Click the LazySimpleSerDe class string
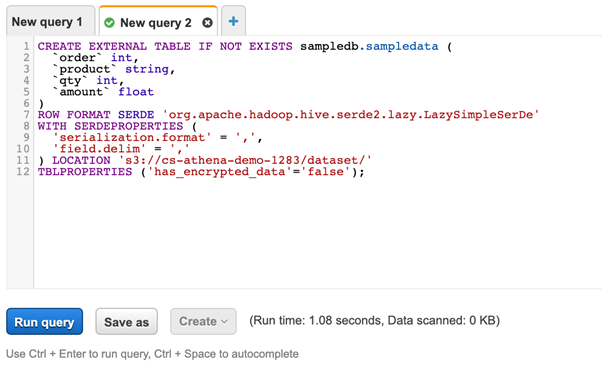The height and width of the screenshot is (368, 602). click(351, 115)
